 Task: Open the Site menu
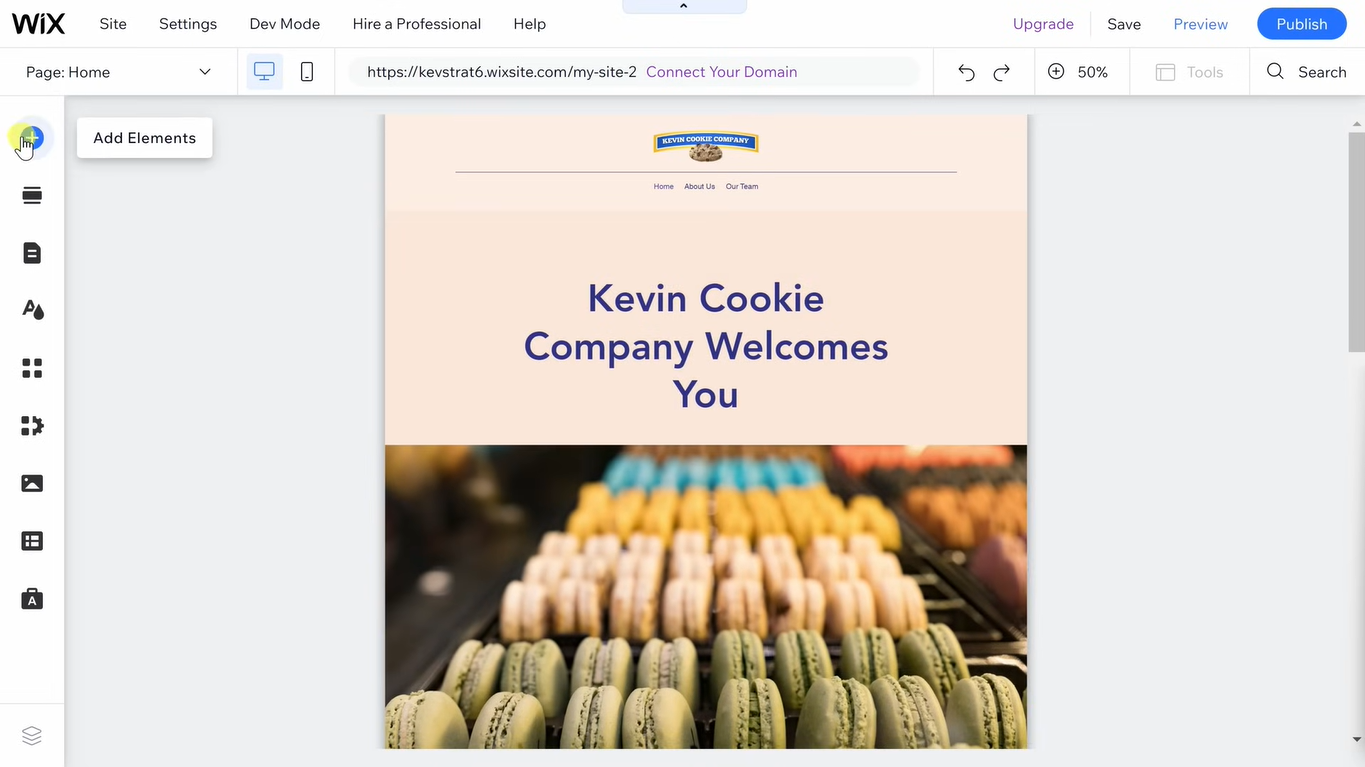click(113, 24)
